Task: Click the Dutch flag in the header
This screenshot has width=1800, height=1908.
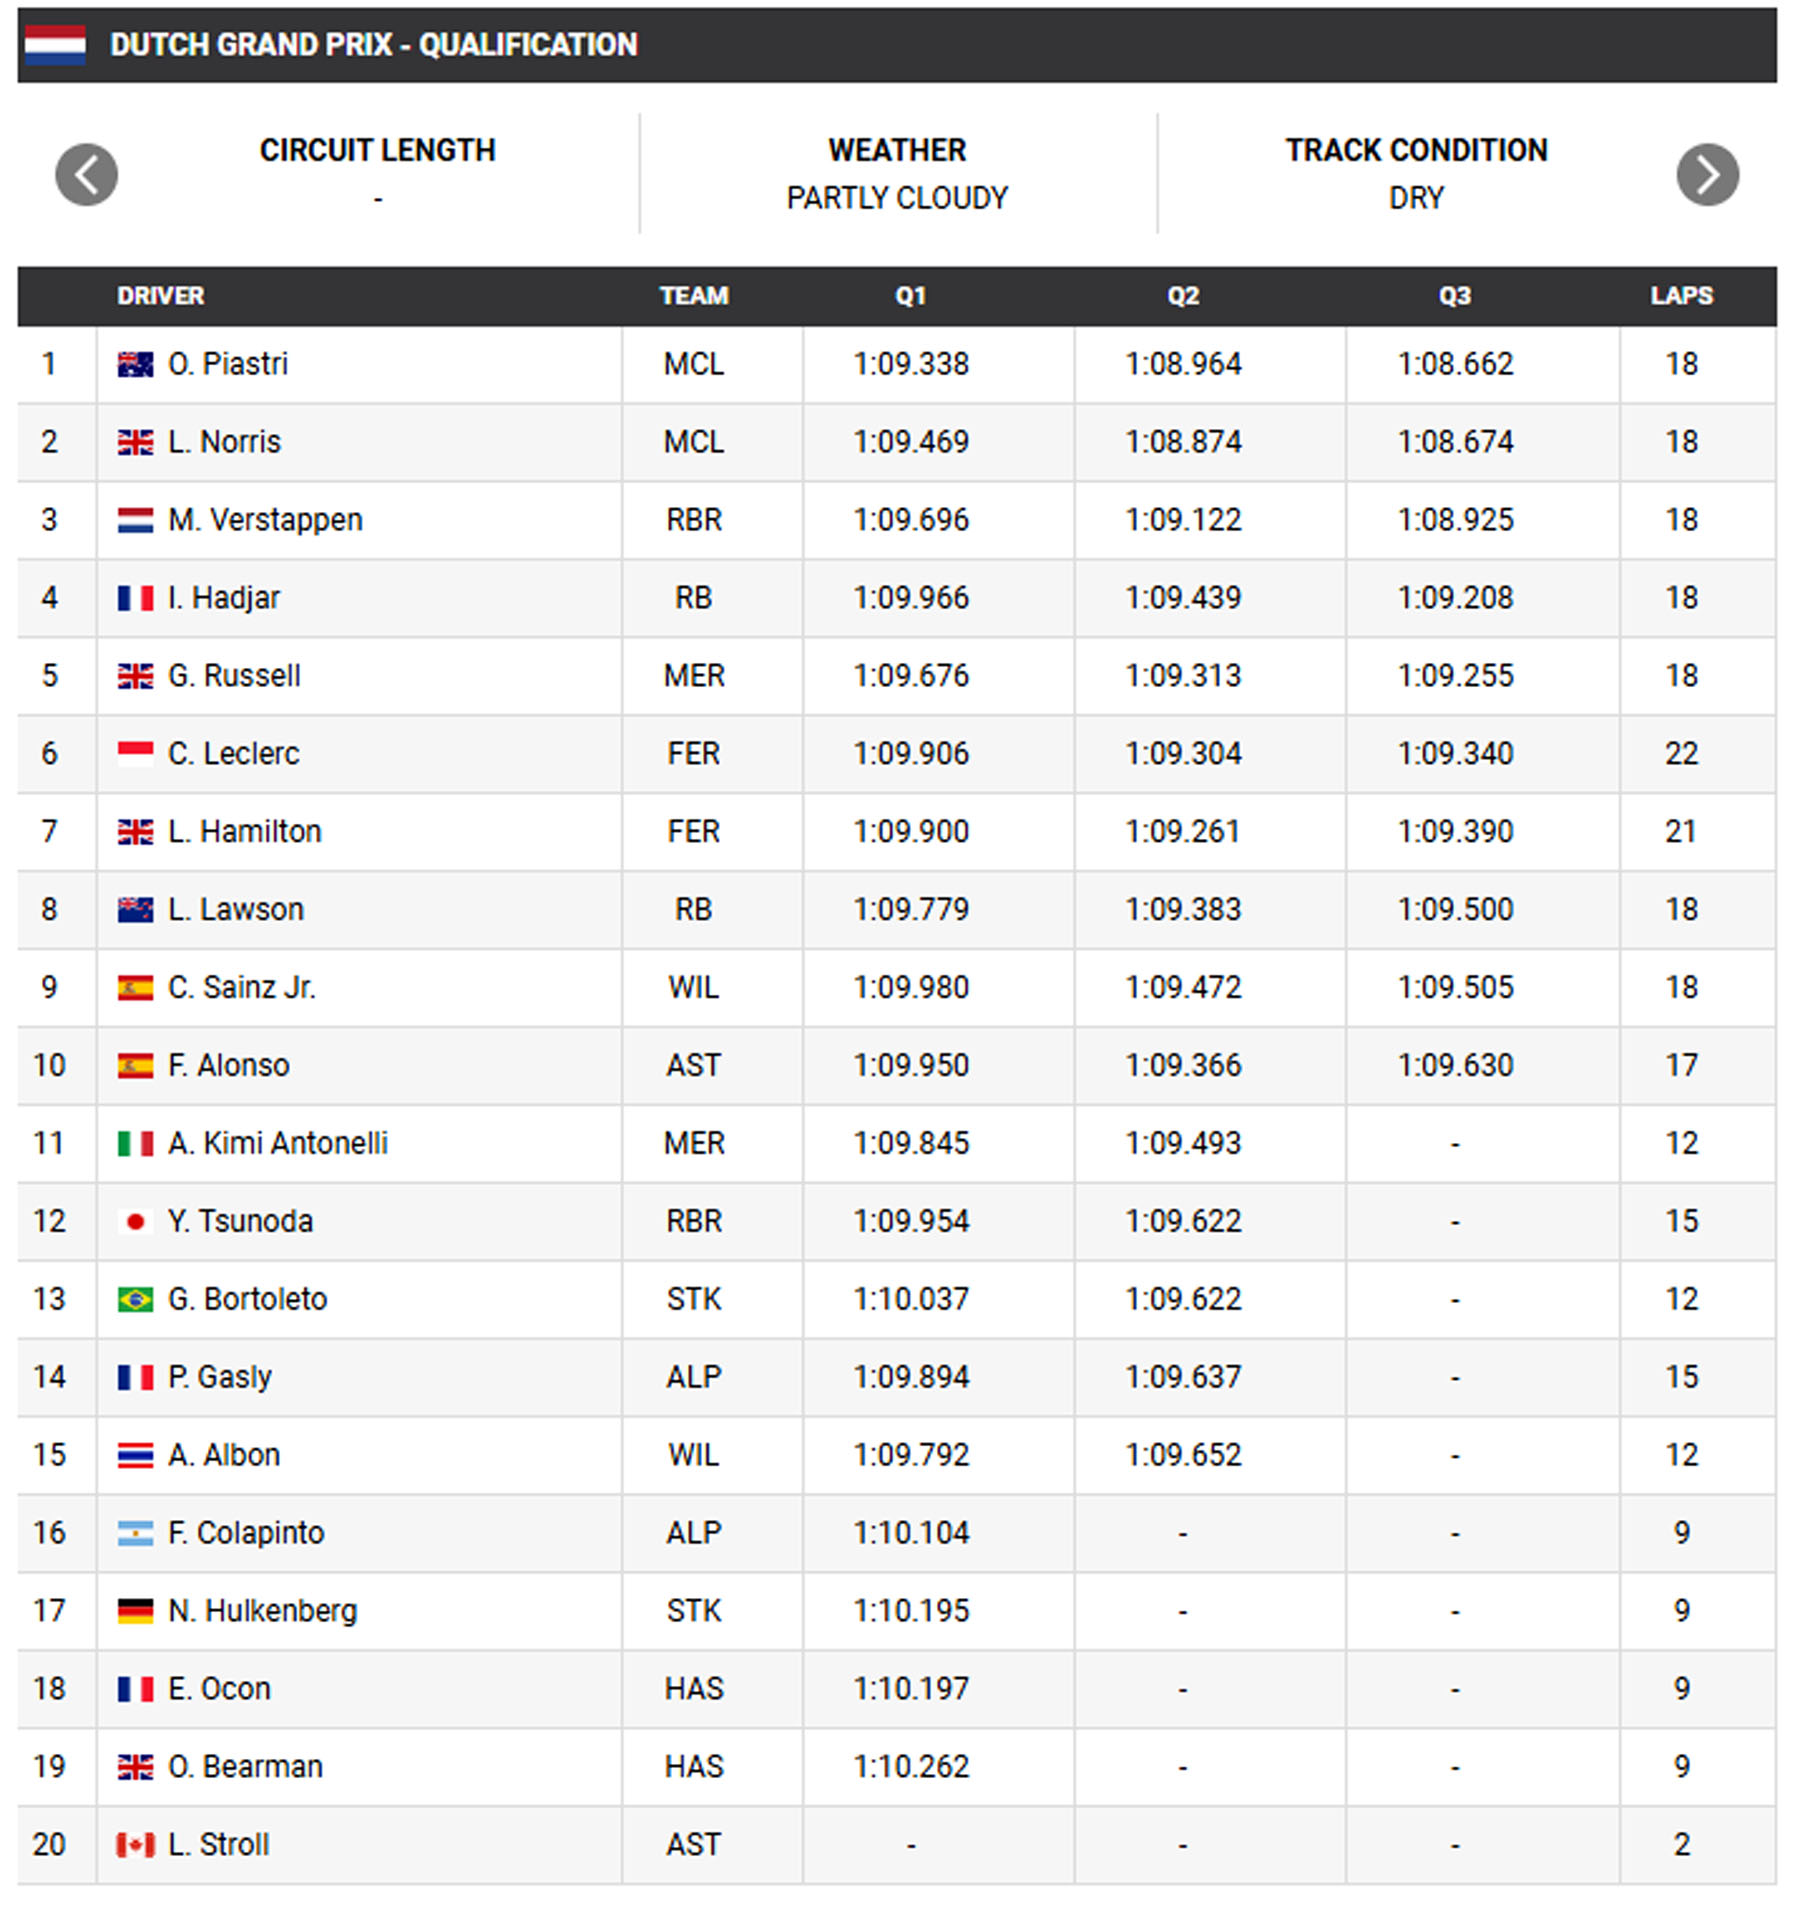Action: point(56,45)
